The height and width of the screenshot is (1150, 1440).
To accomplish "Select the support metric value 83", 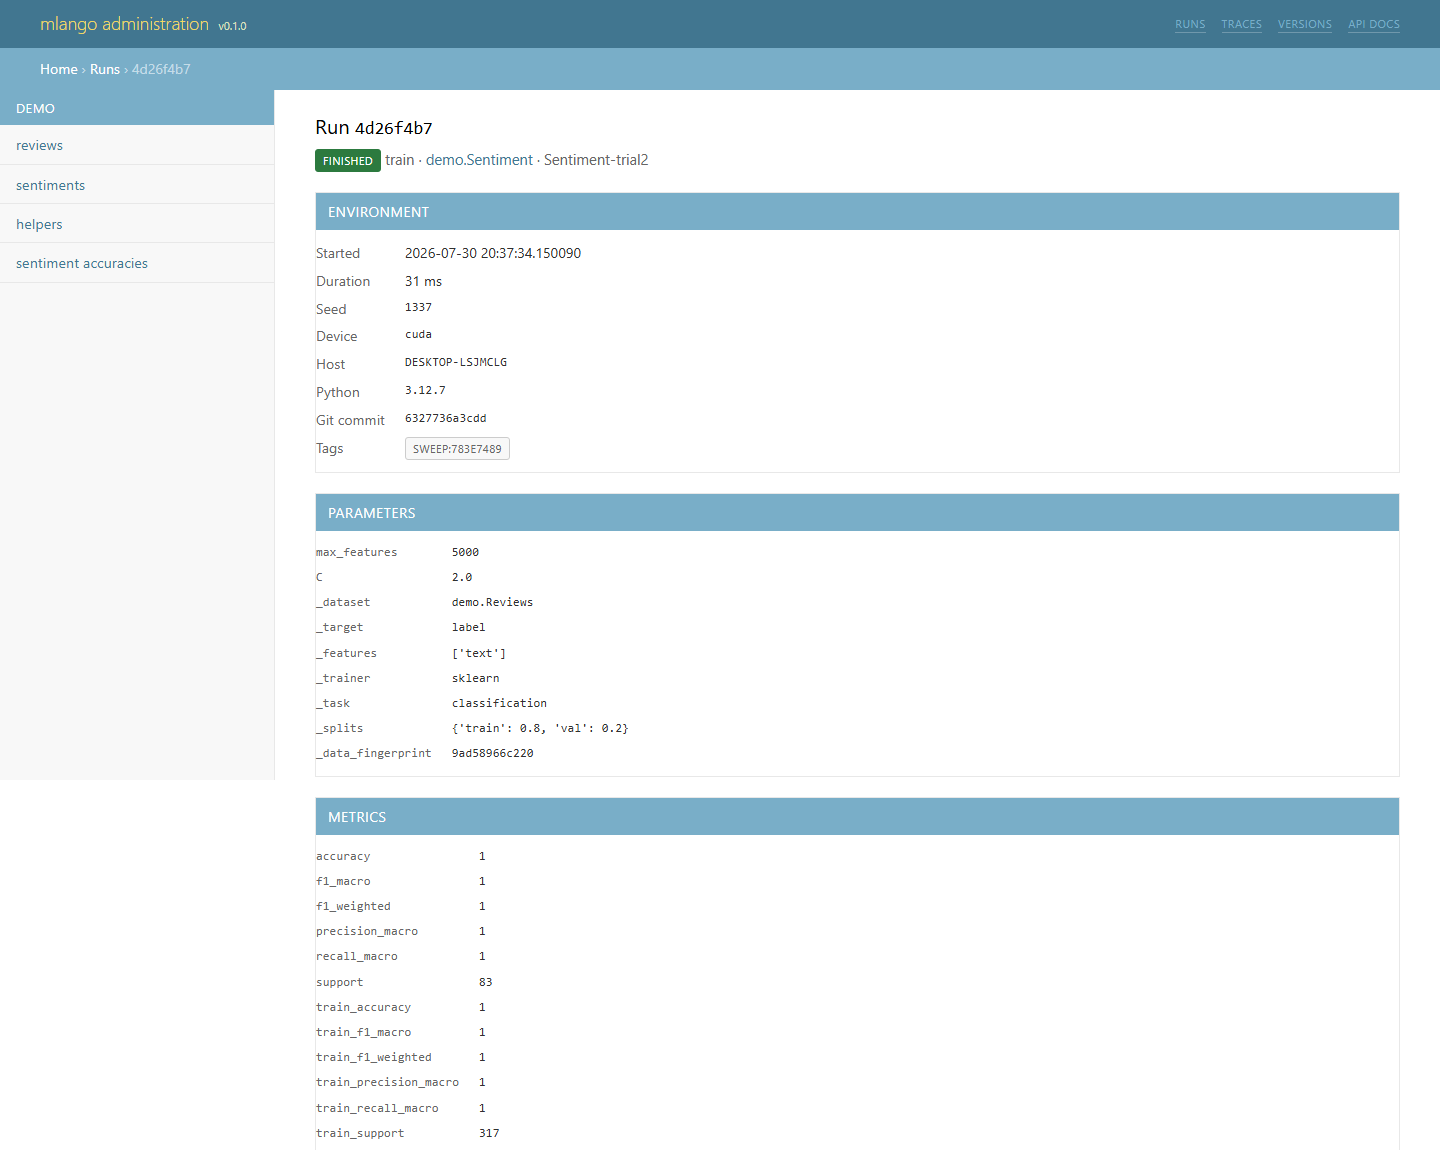I will (485, 982).
